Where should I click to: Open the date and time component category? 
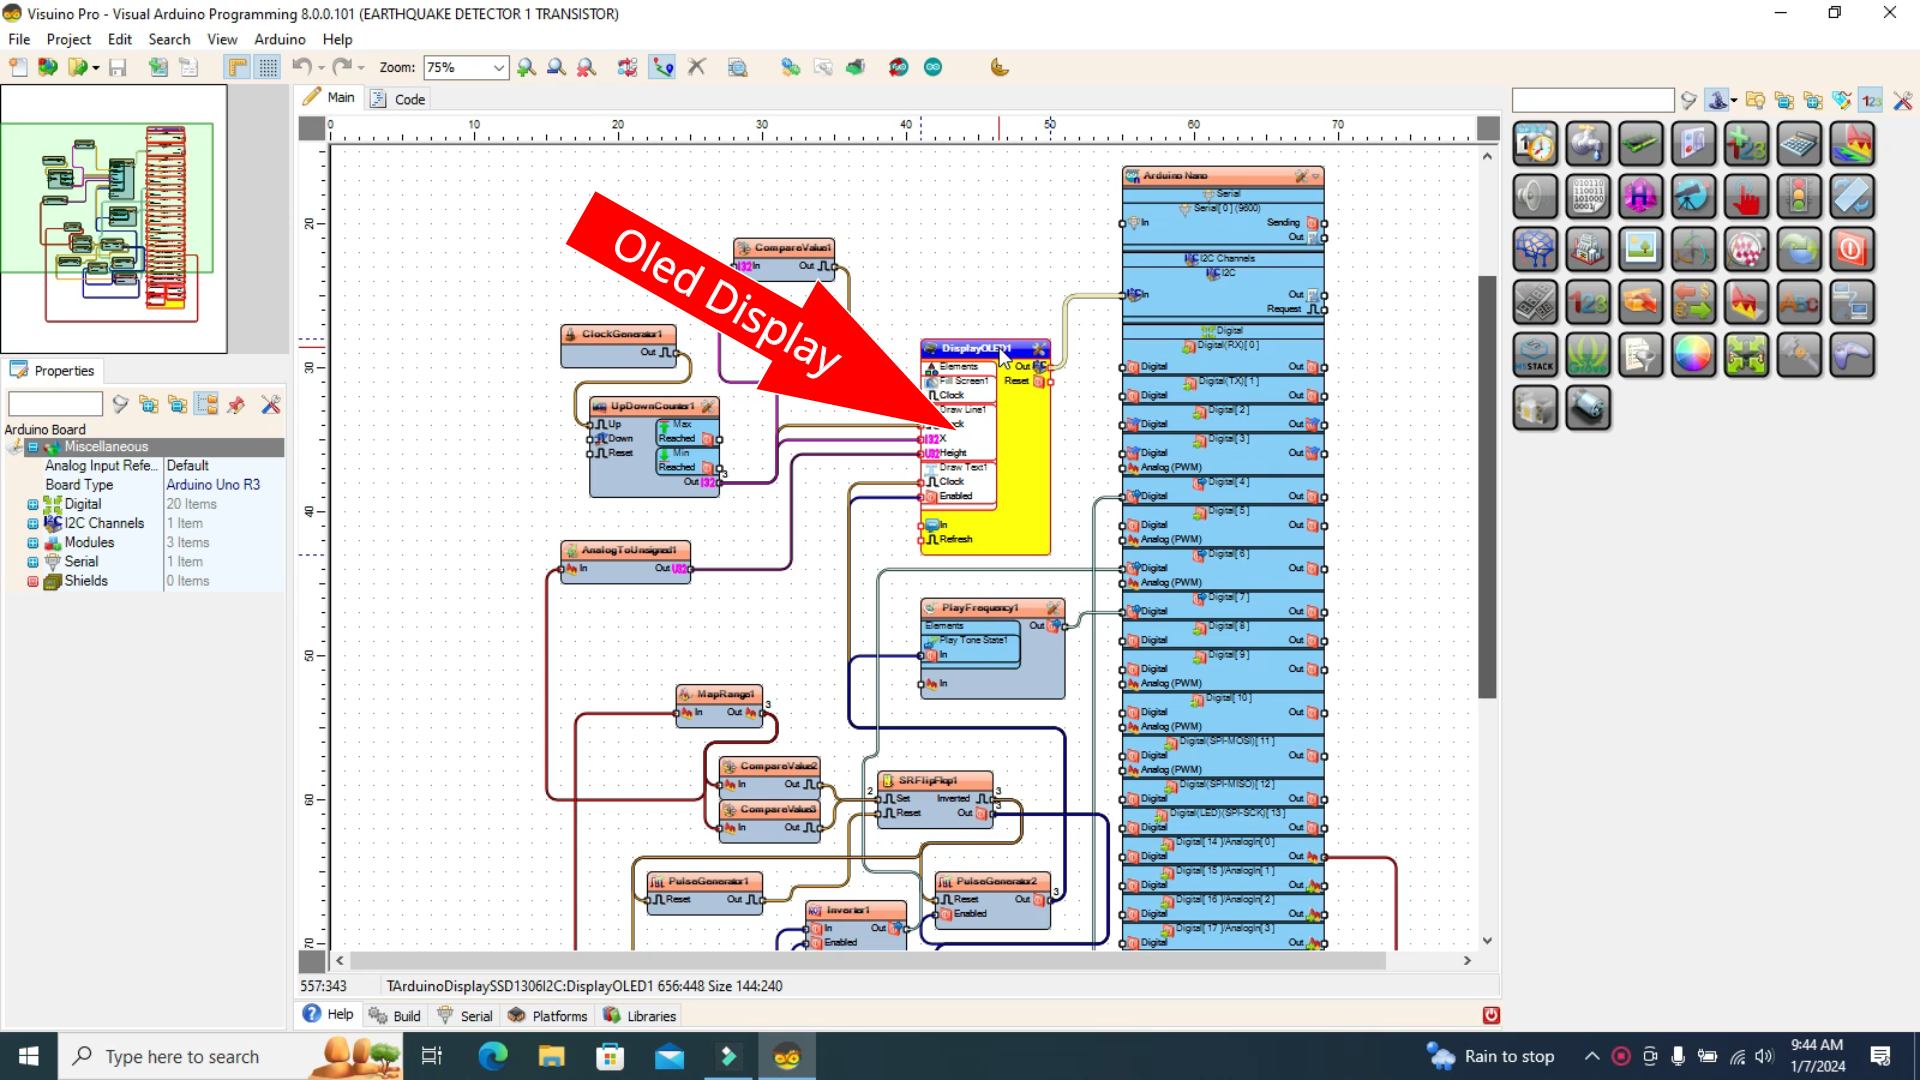tap(1535, 145)
